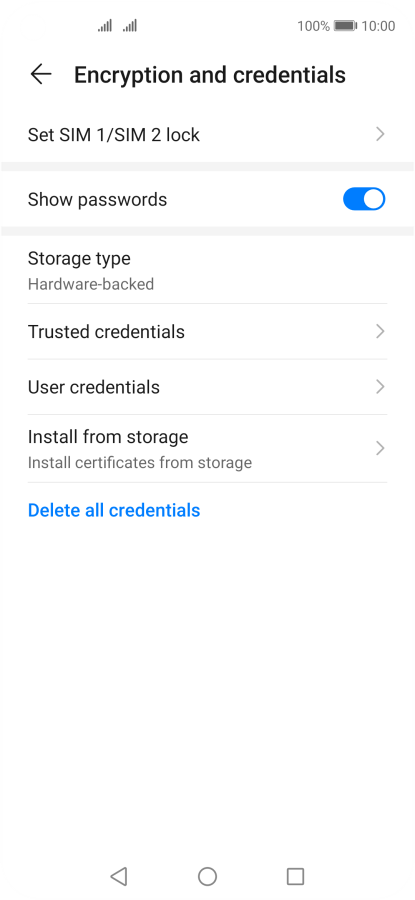Tap Delete all credentials link
The height and width of the screenshot is (900, 415).
(x=114, y=510)
